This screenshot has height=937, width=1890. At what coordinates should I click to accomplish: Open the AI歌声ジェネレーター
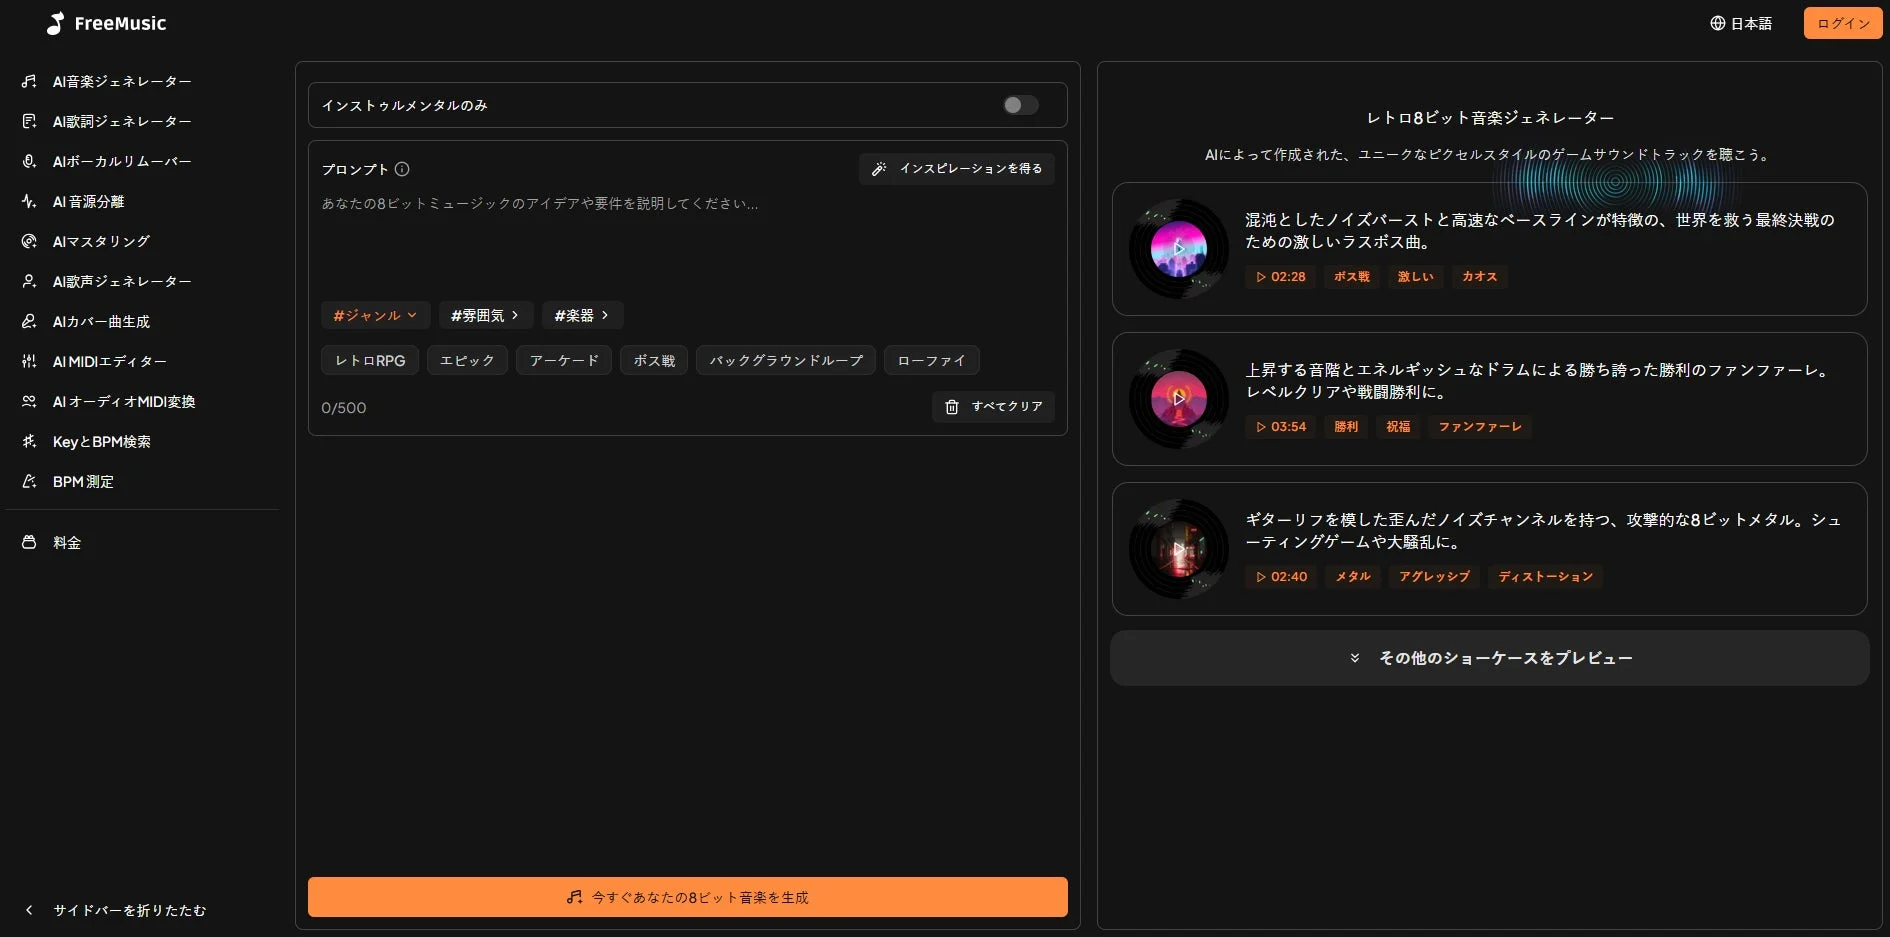[122, 281]
